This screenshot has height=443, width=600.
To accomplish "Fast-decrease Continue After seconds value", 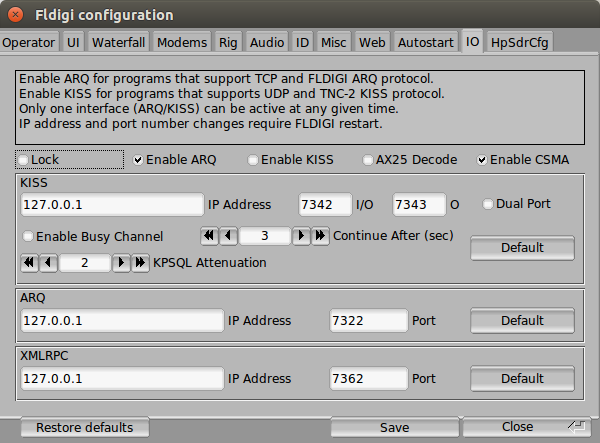I will click(209, 236).
